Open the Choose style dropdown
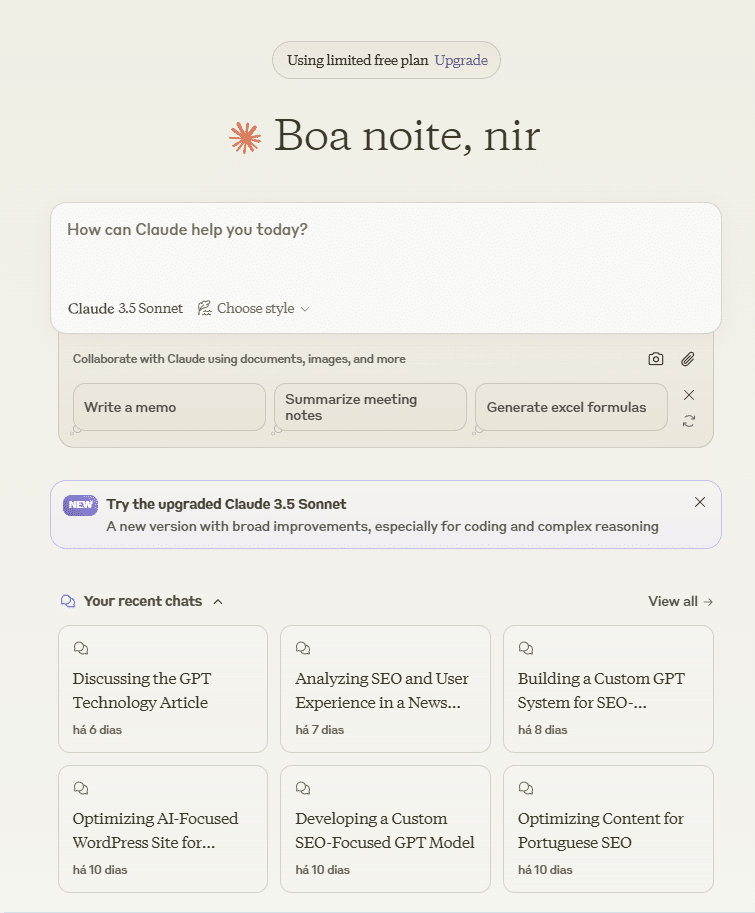Viewport: 755px width, 913px height. [x=254, y=309]
